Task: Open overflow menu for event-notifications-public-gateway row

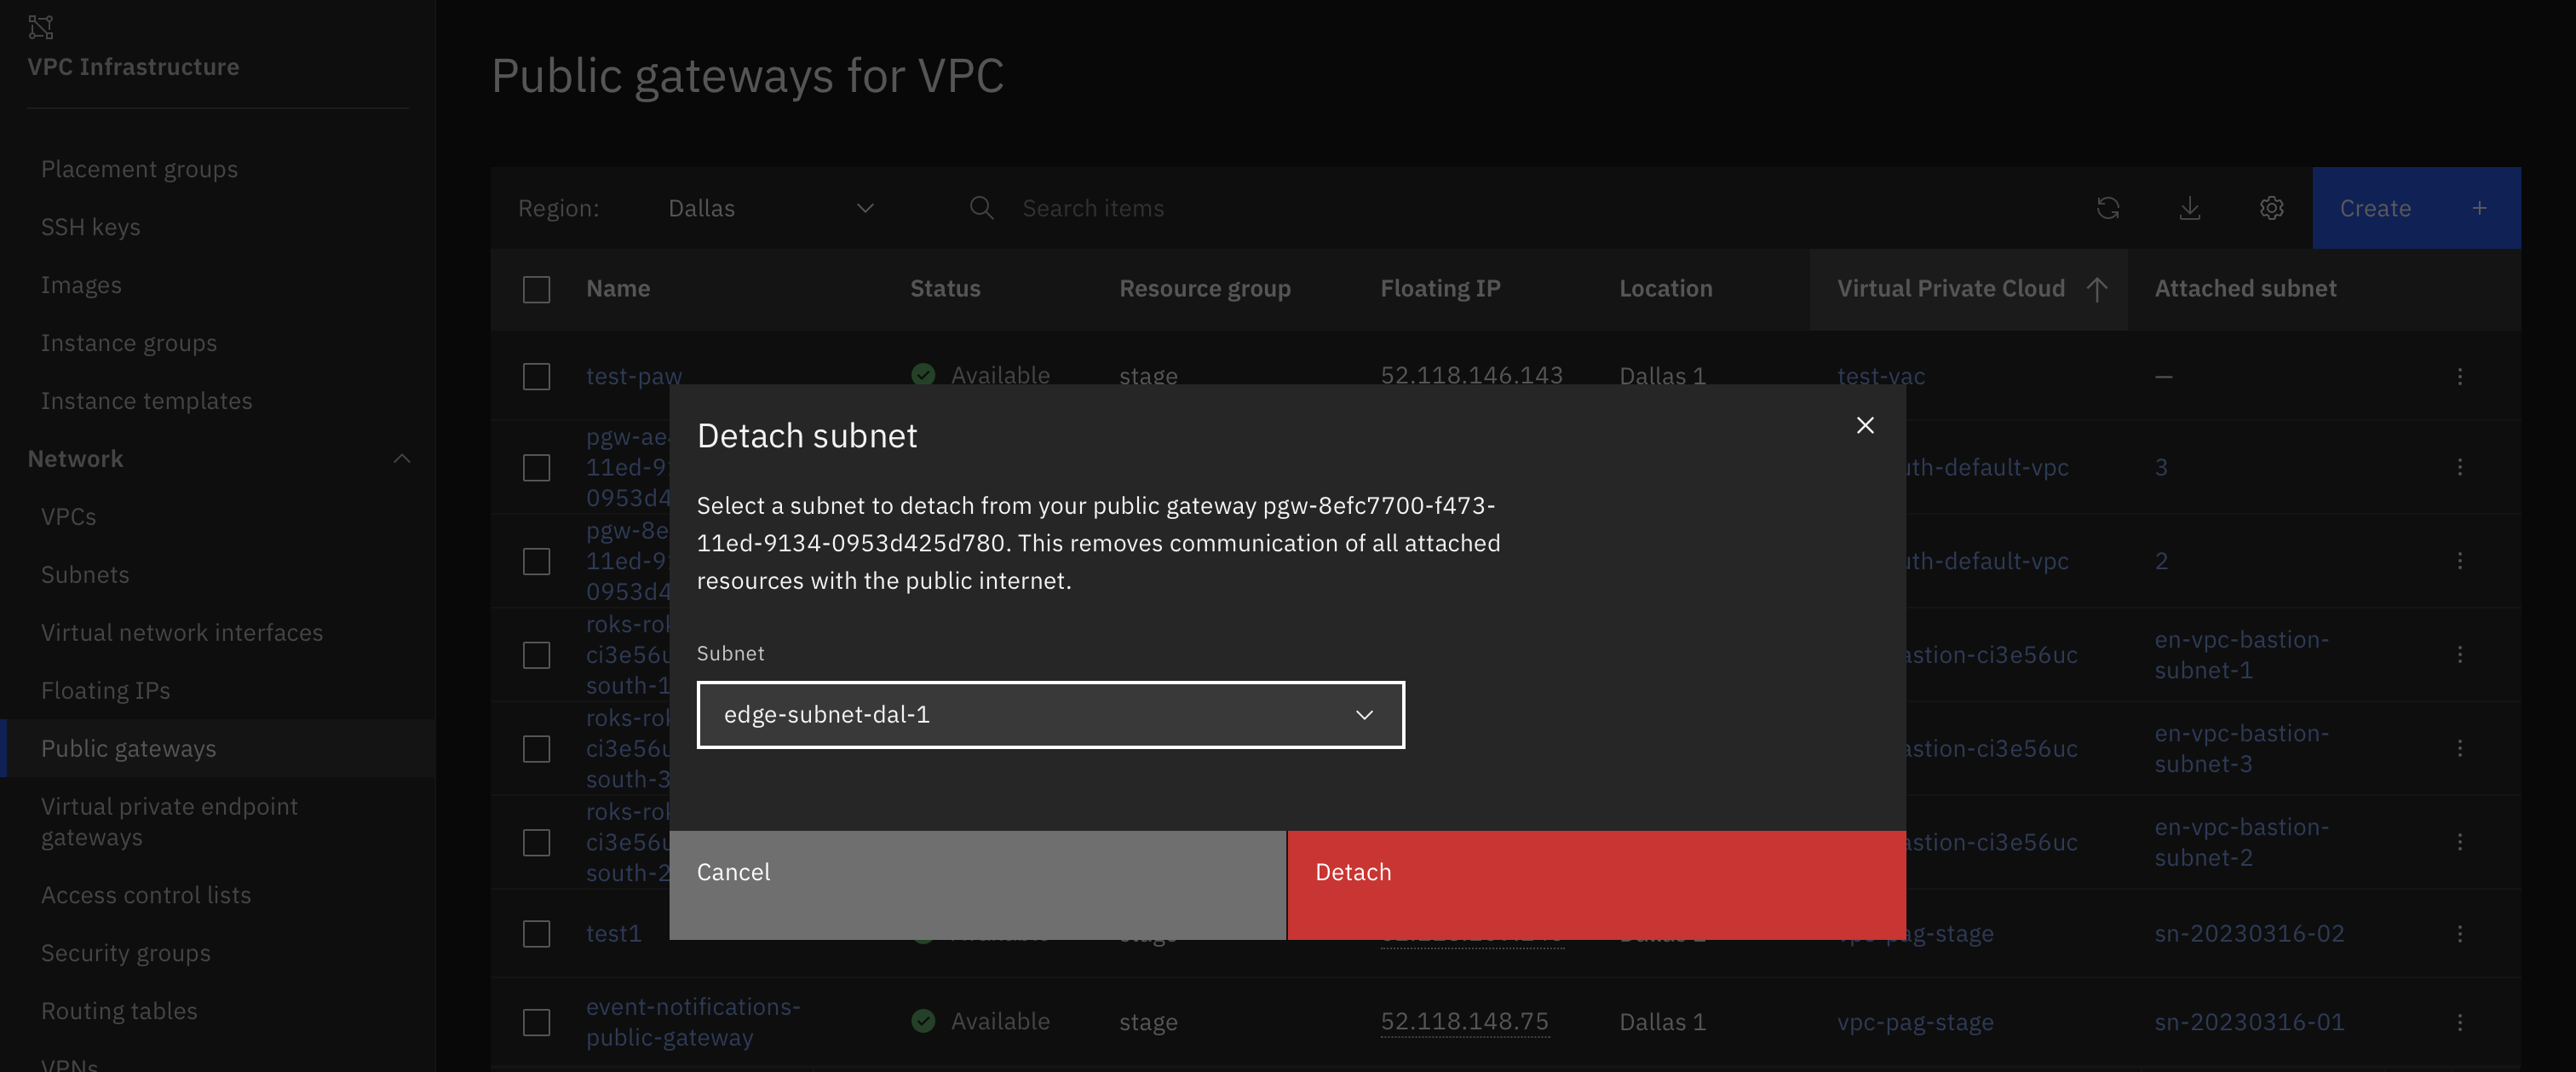Action: (2459, 1022)
